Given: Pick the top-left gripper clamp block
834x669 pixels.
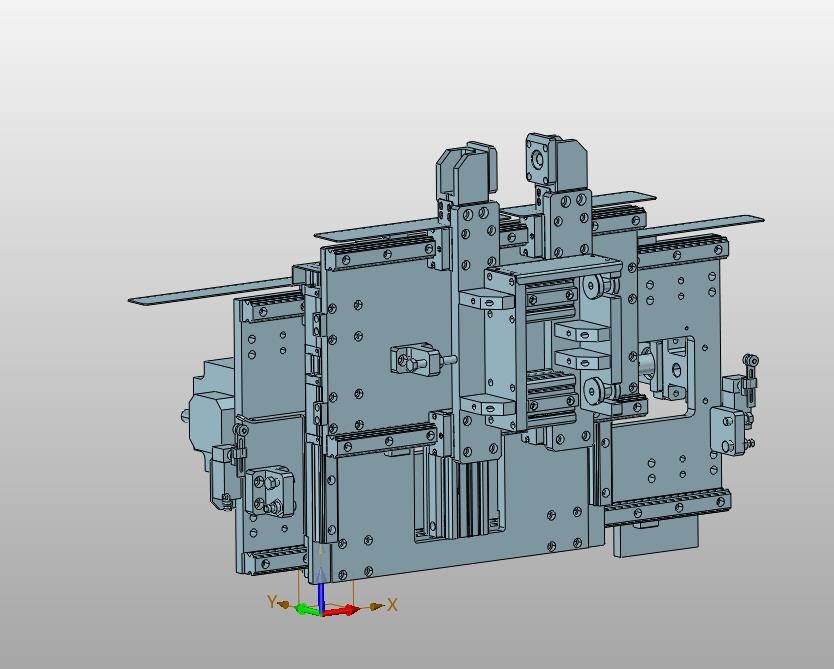Looking at the screenshot, I should pyautogui.click(x=466, y=172).
